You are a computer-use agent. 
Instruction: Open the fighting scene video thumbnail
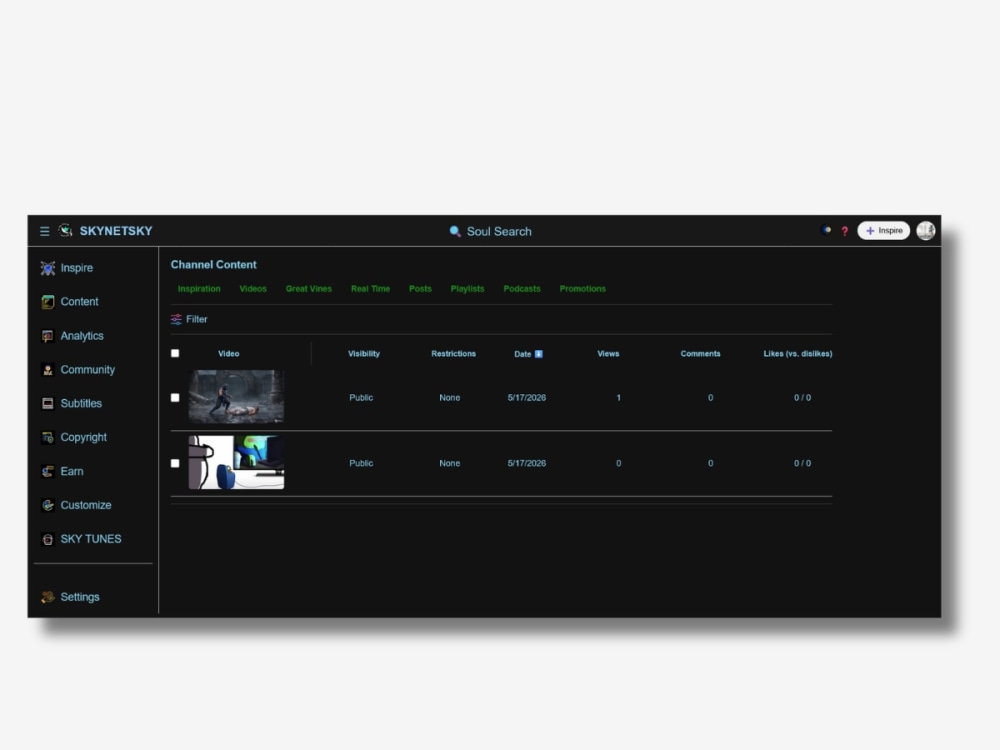coord(237,397)
